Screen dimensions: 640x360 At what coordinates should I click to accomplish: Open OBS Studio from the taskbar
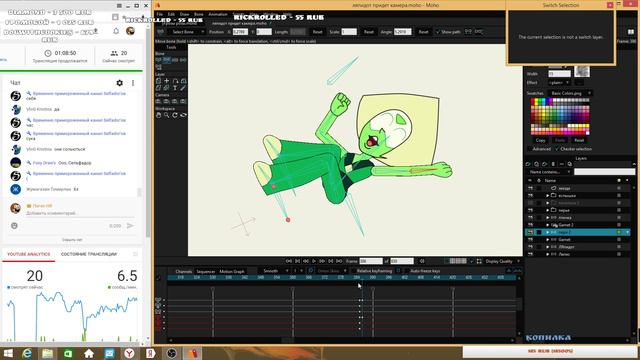click(x=171, y=353)
